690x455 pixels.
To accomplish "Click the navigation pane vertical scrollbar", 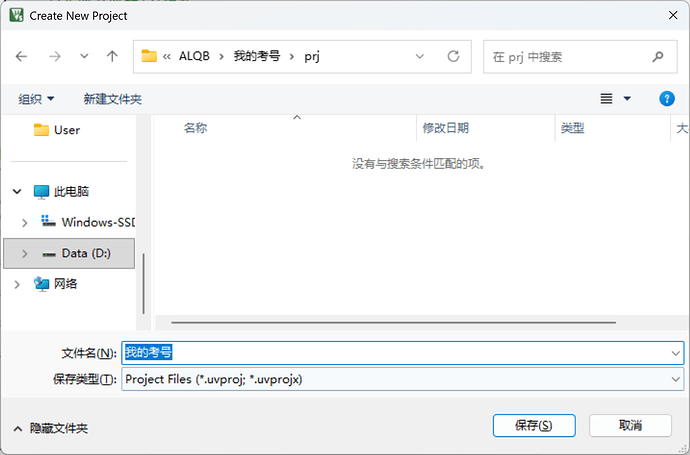I will [143, 283].
